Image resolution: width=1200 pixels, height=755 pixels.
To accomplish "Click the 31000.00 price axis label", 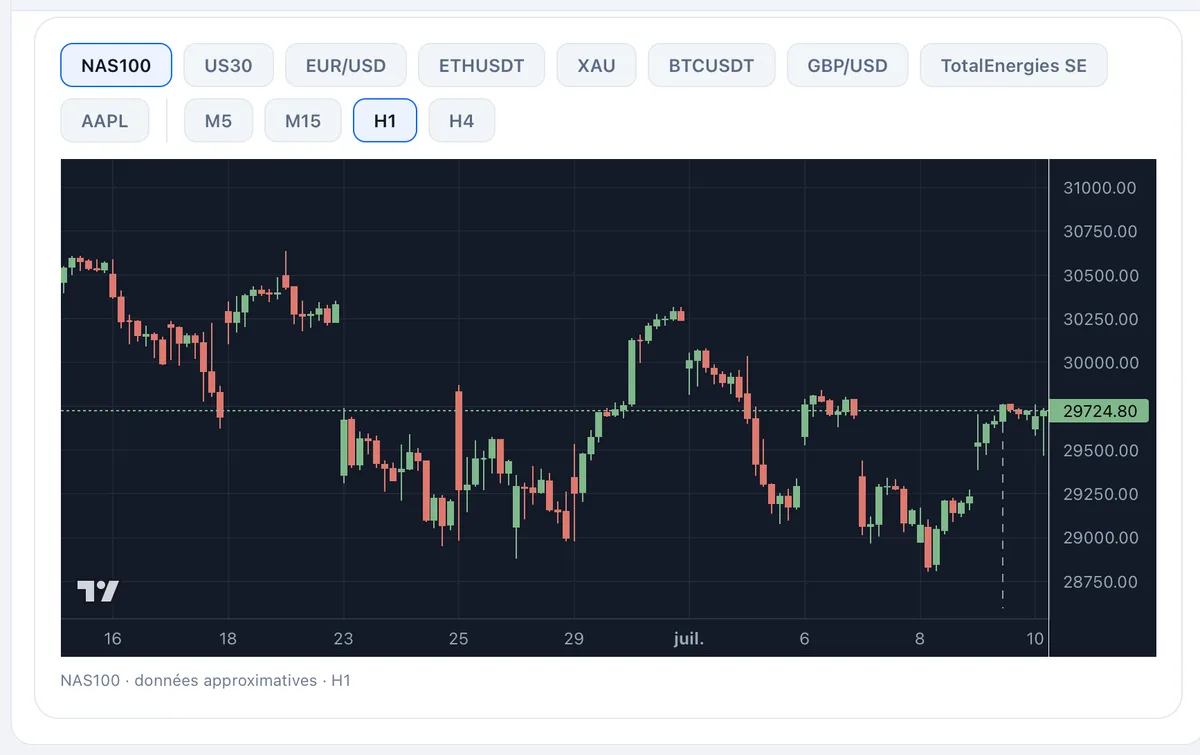I will pos(1100,188).
